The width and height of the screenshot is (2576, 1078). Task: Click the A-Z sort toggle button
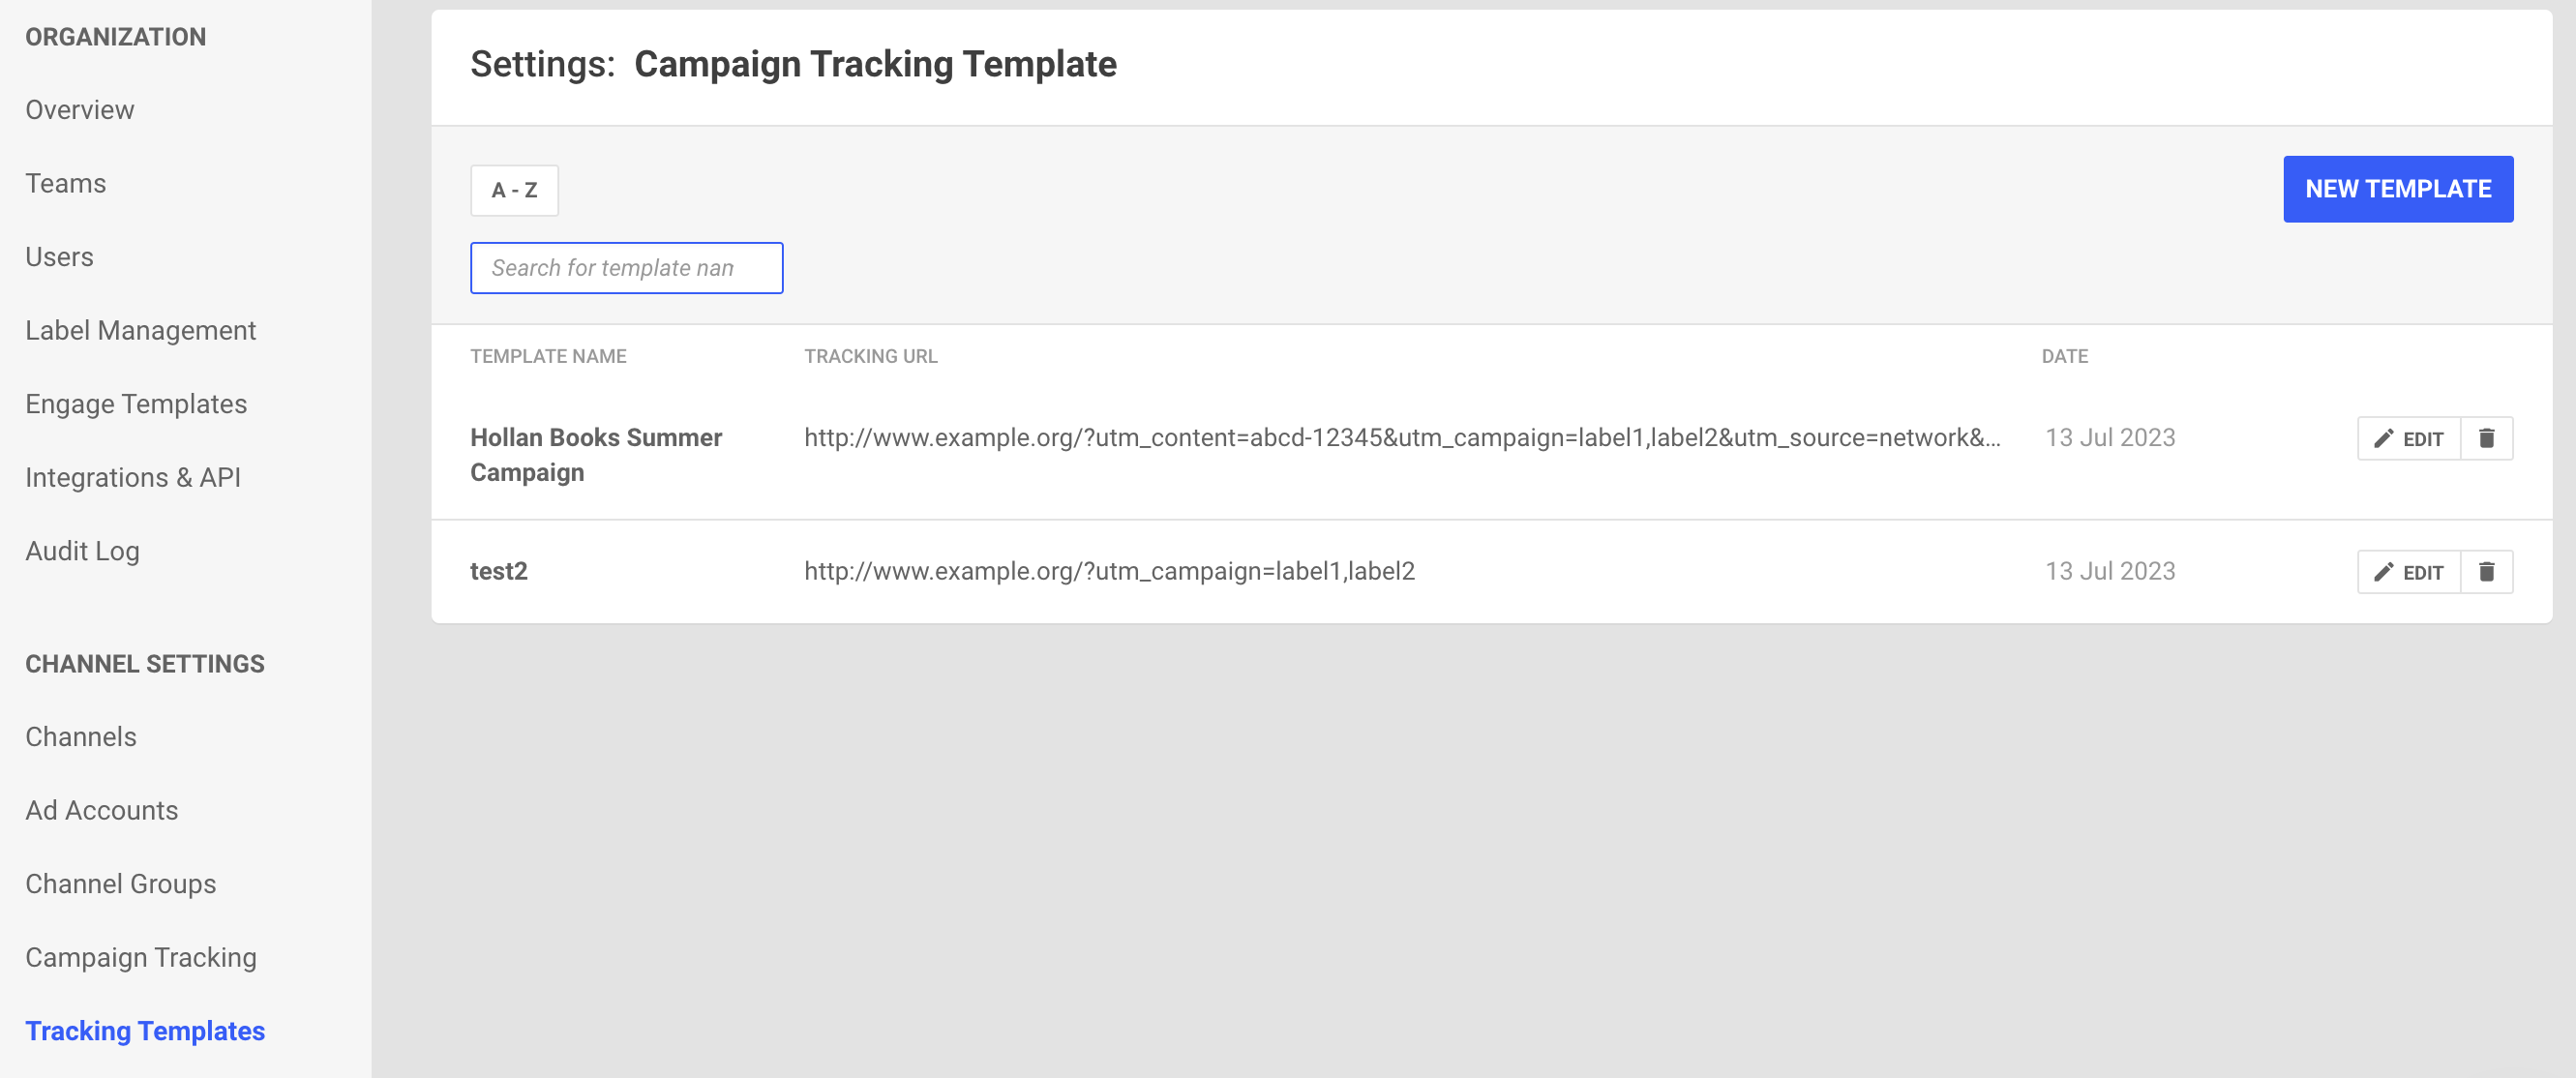(x=514, y=189)
